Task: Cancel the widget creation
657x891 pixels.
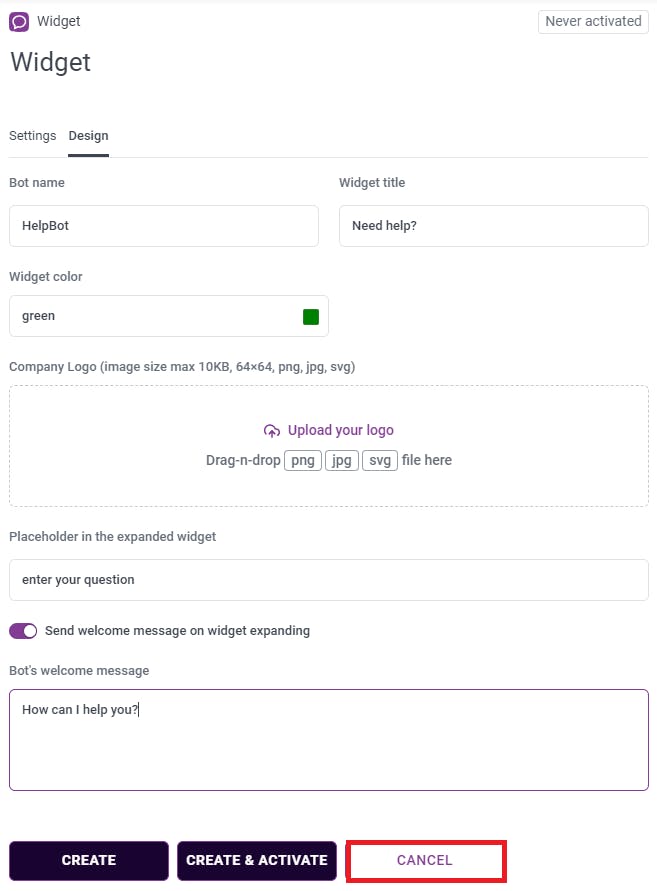Action: [425, 860]
